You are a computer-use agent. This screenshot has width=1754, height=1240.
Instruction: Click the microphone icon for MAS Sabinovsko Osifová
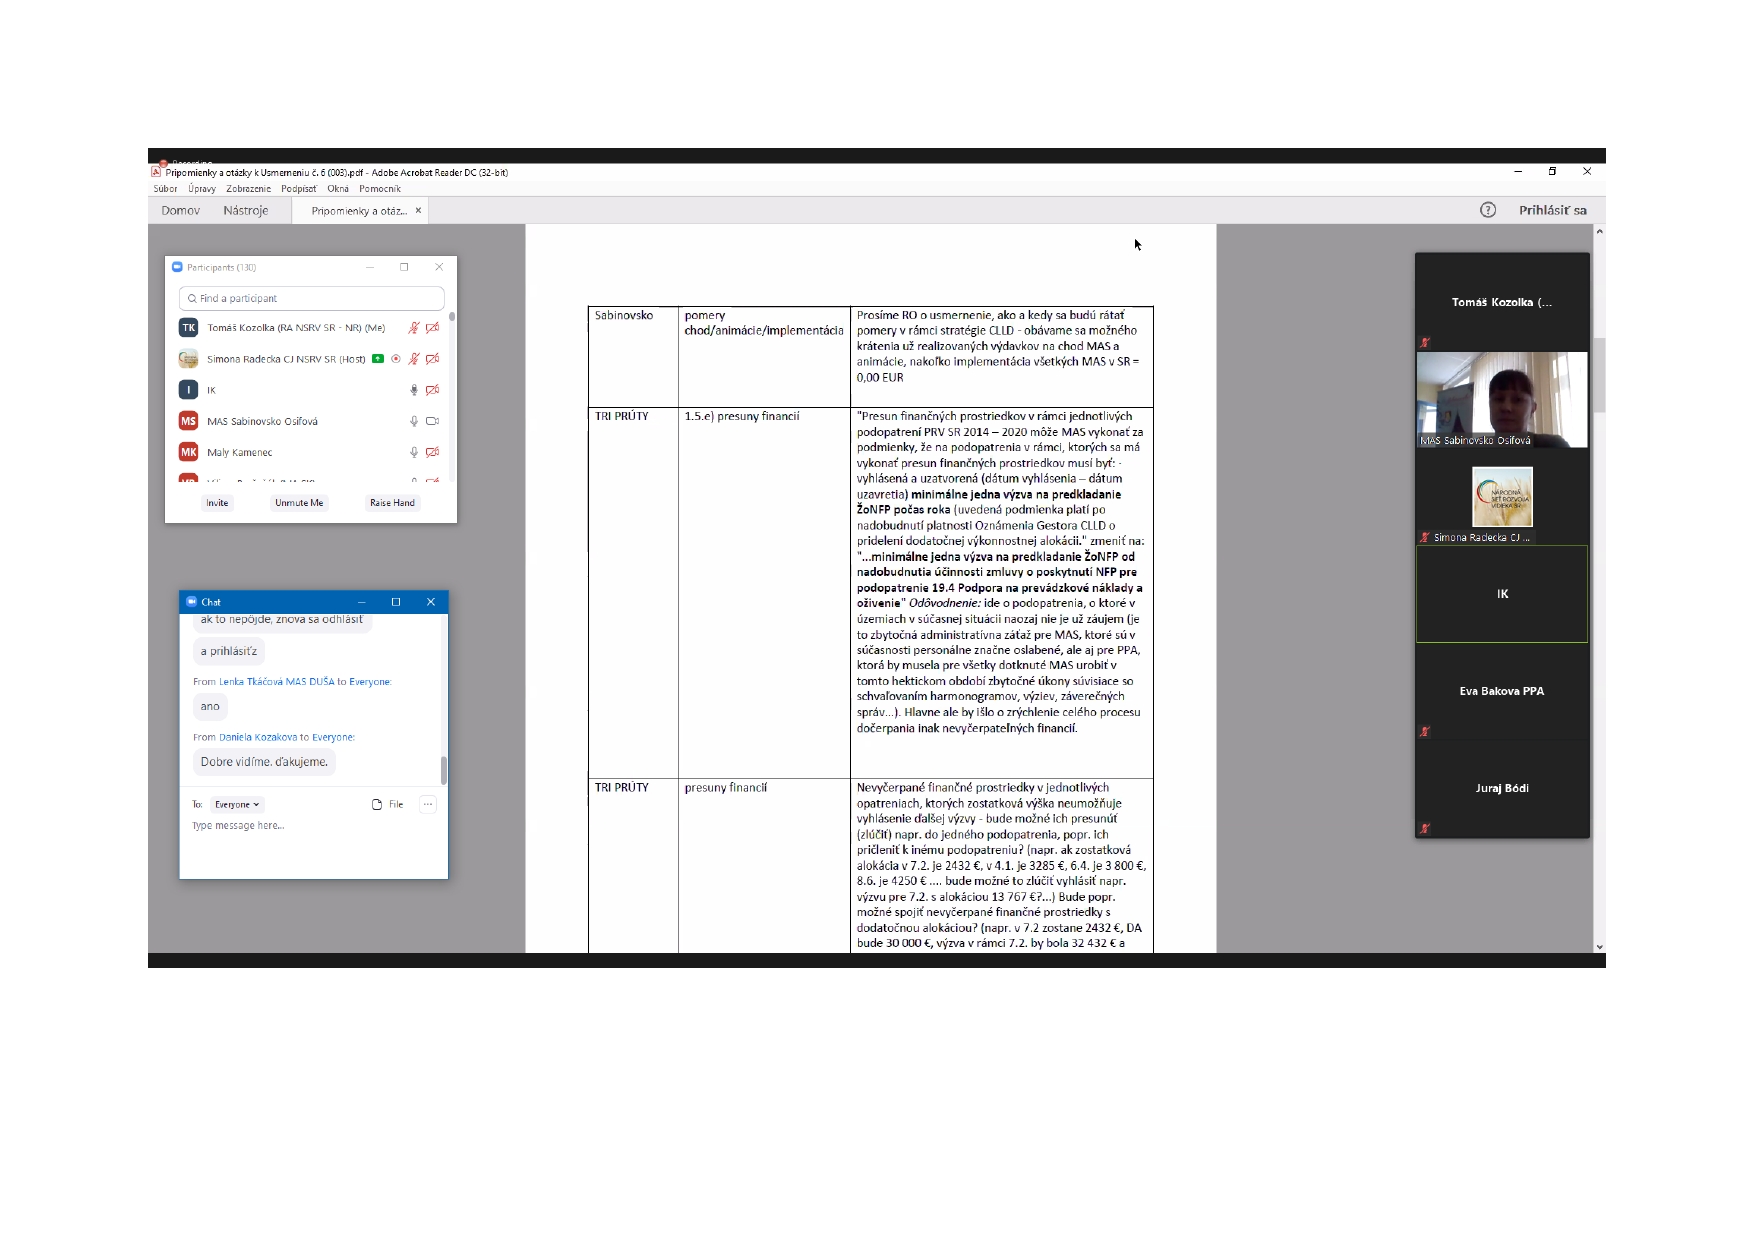point(414,421)
